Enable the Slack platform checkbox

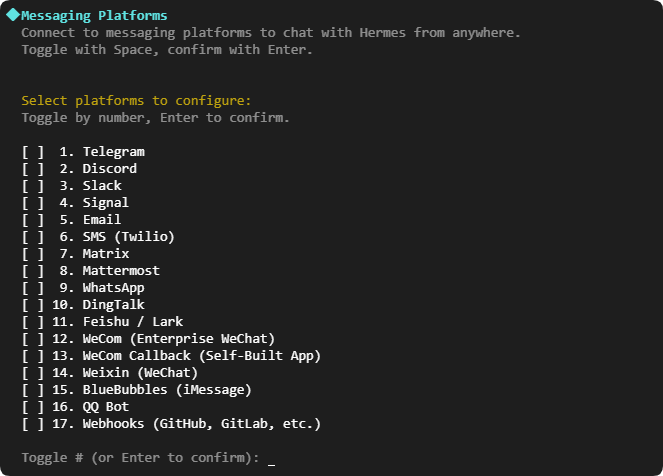pos(33,186)
